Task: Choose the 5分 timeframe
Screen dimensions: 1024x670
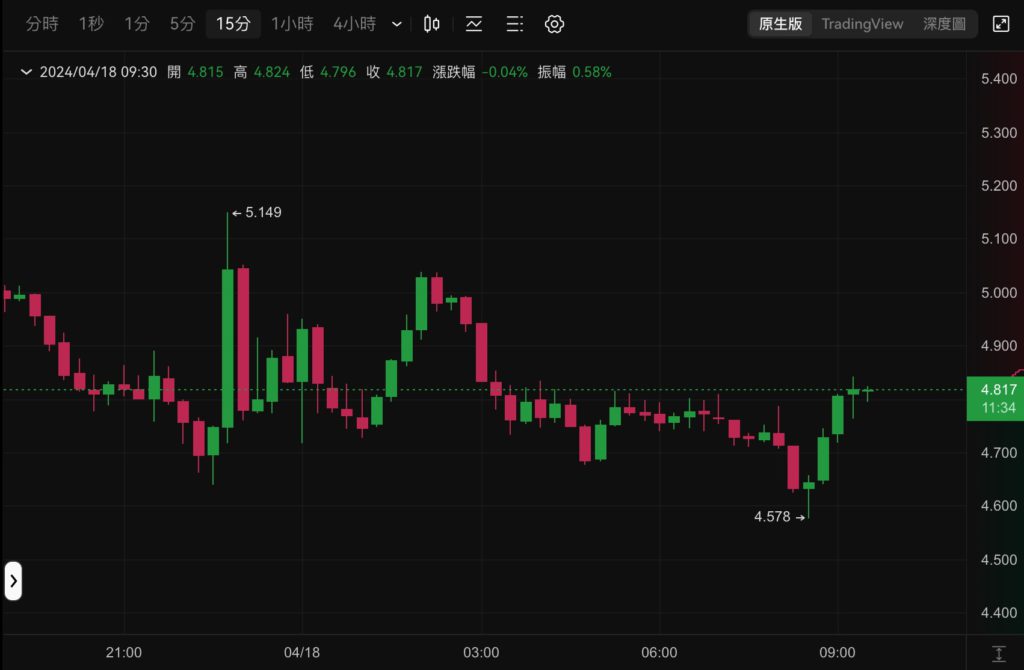Action: [x=182, y=24]
